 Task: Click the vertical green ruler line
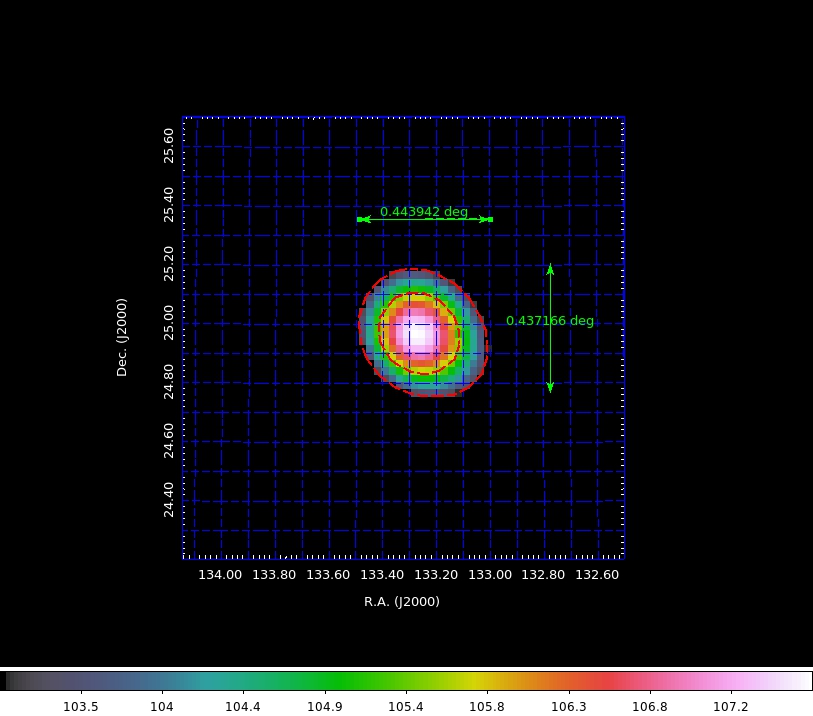coord(550,328)
